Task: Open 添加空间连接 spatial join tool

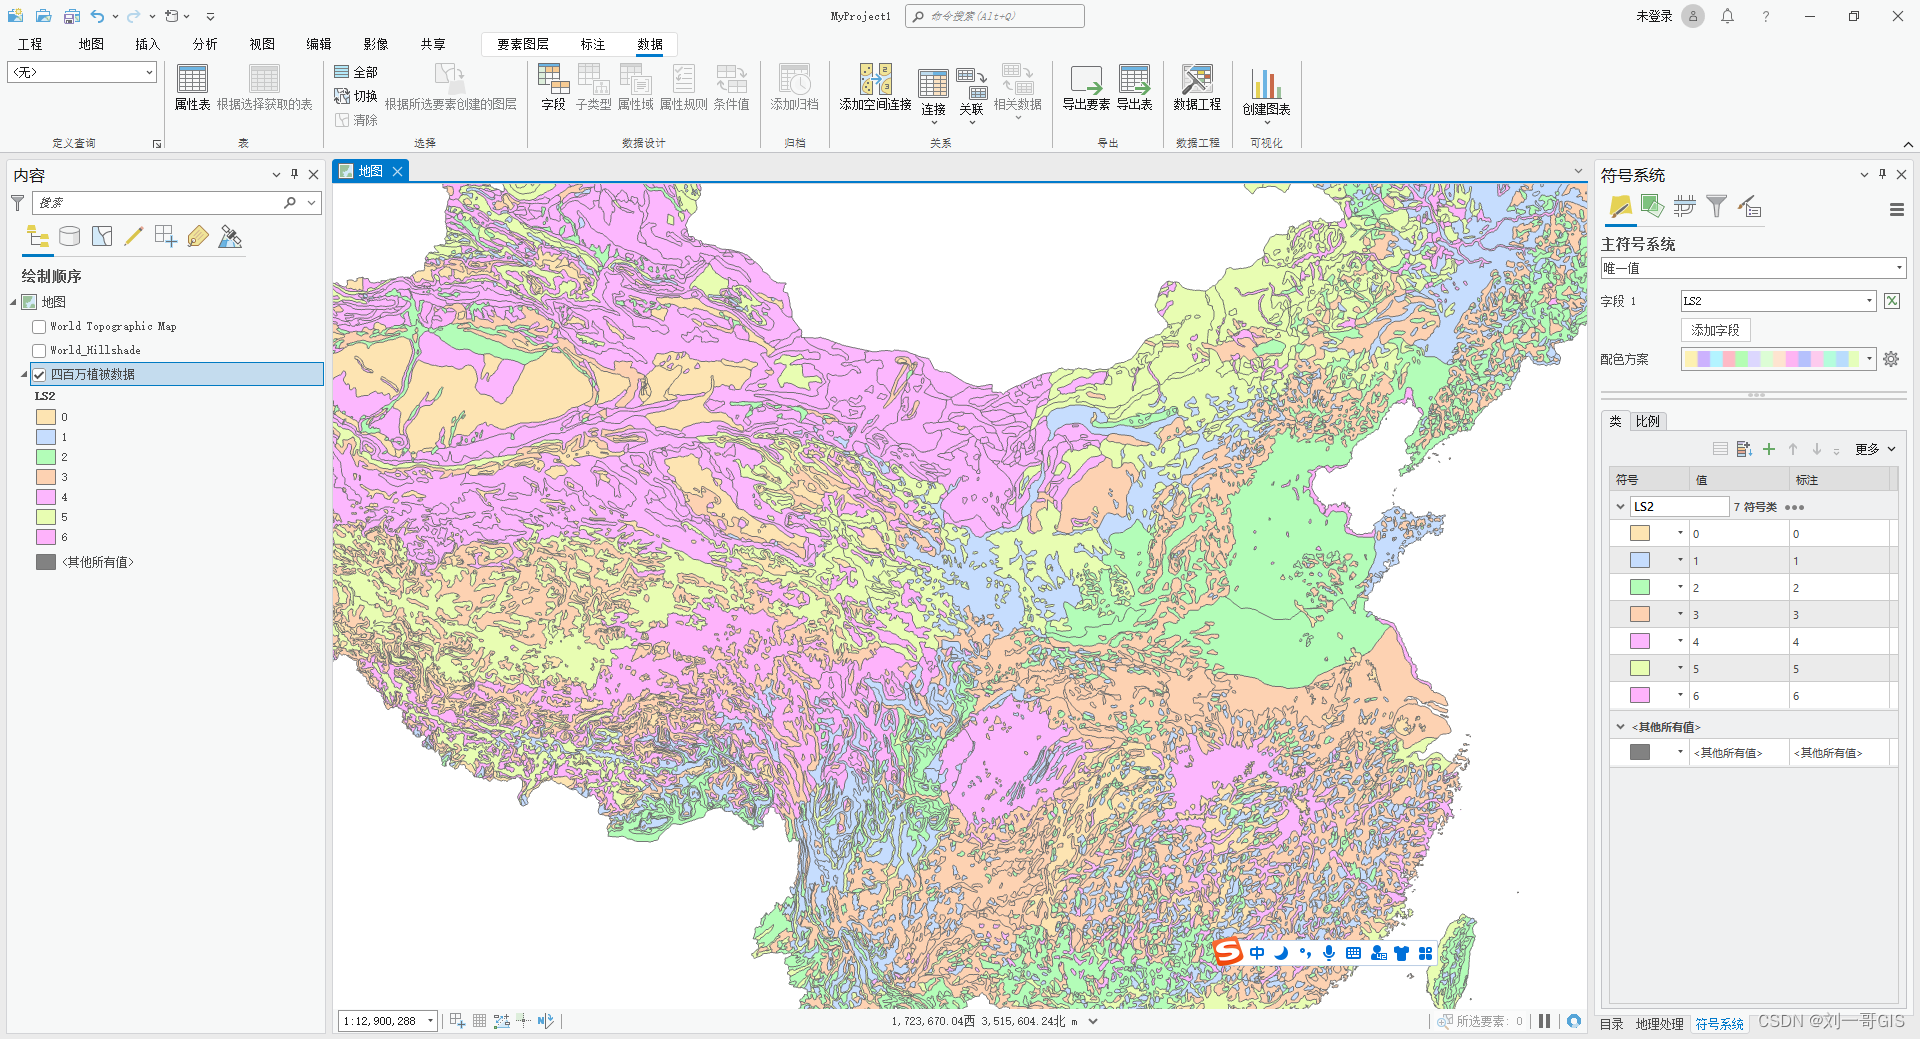Action: 875,87
